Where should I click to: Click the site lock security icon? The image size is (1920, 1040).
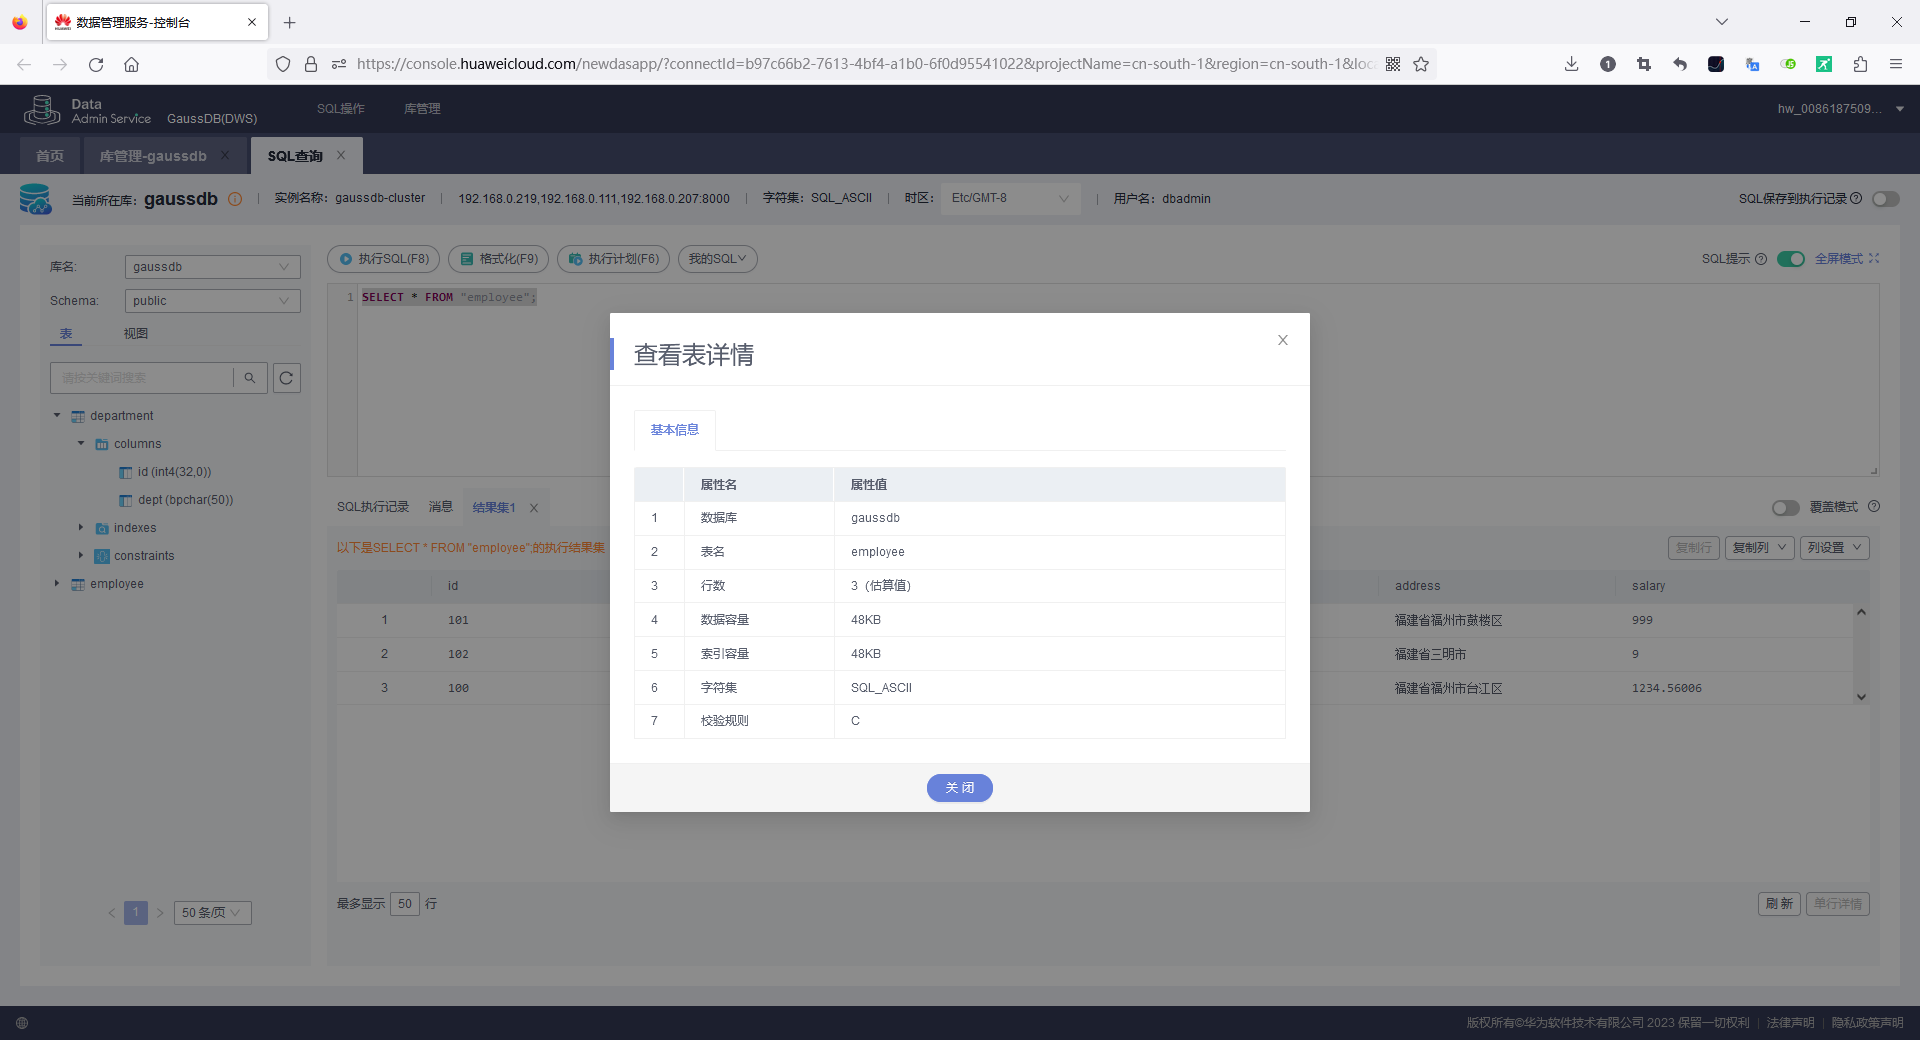pos(311,64)
